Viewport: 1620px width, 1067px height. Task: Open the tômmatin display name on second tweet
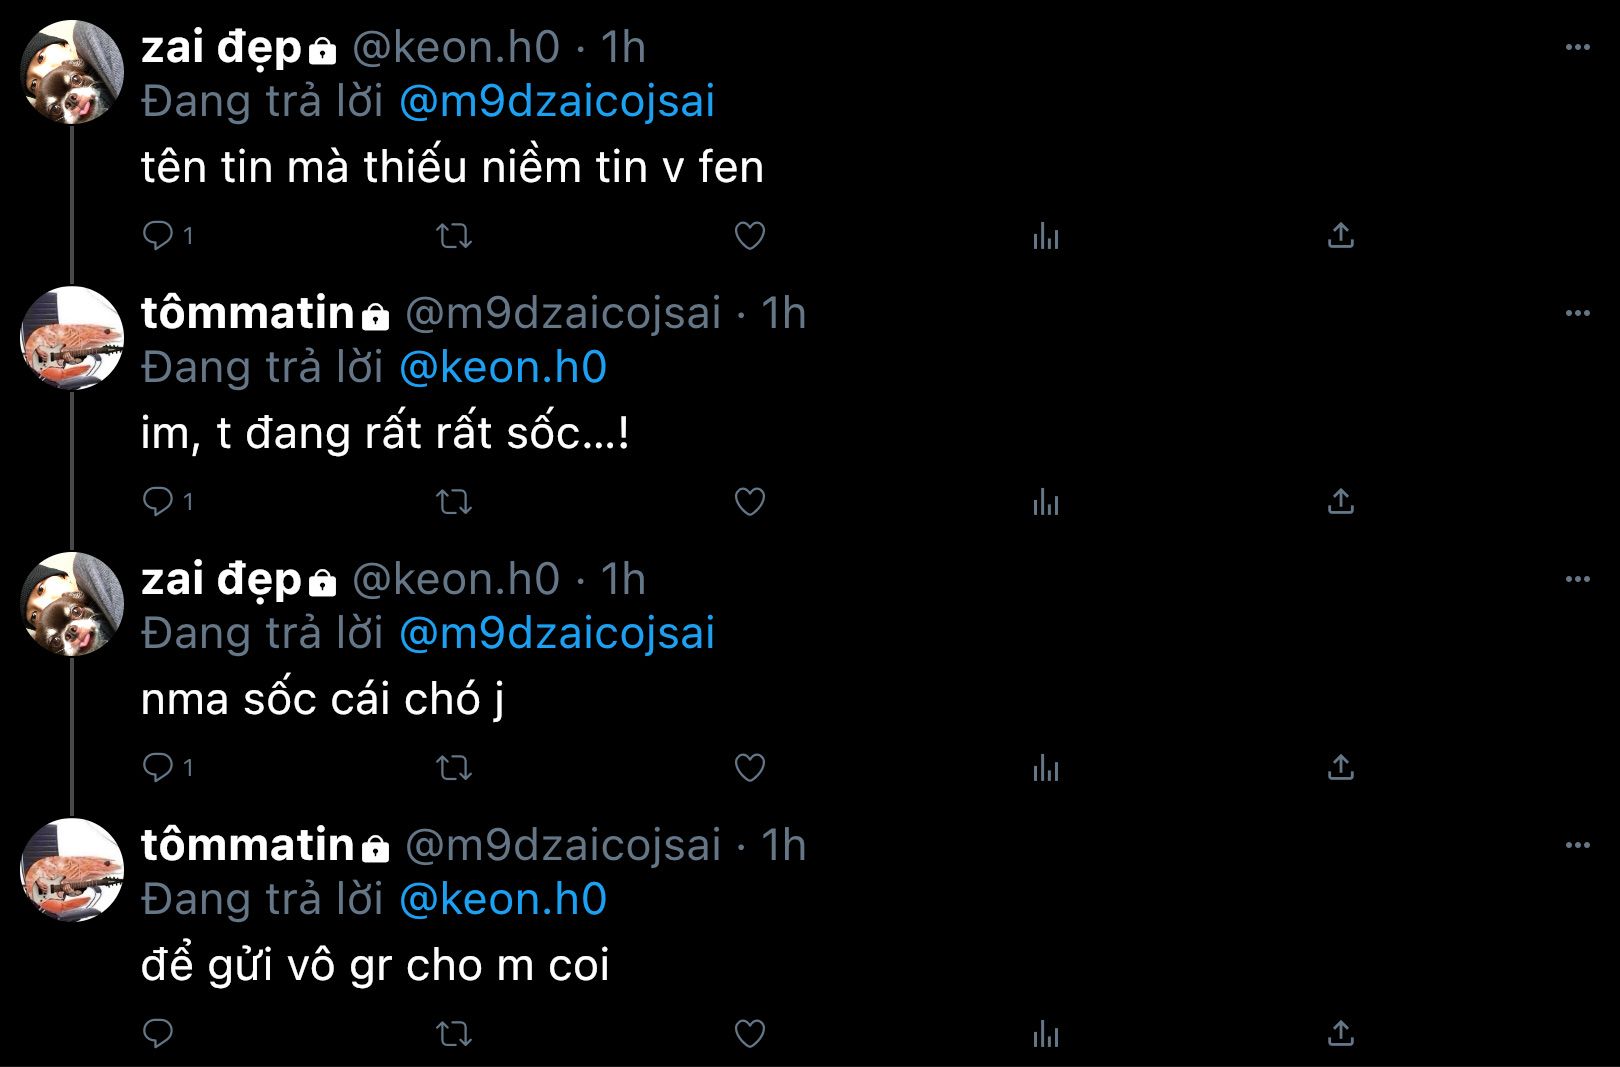(x=247, y=314)
